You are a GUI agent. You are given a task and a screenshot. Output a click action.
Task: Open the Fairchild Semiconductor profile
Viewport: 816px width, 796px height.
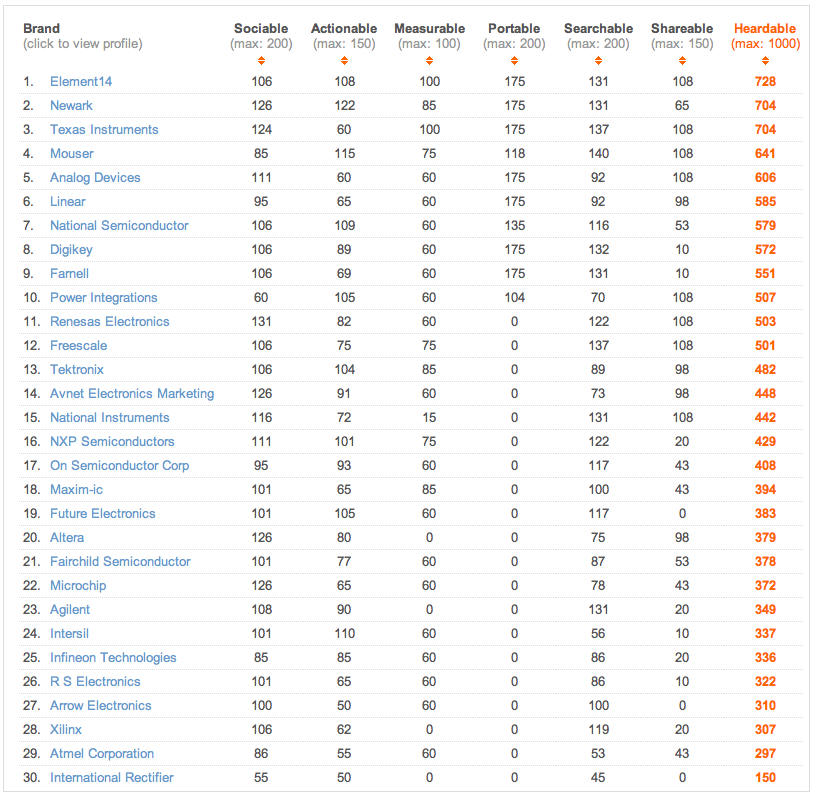[120, 561]
